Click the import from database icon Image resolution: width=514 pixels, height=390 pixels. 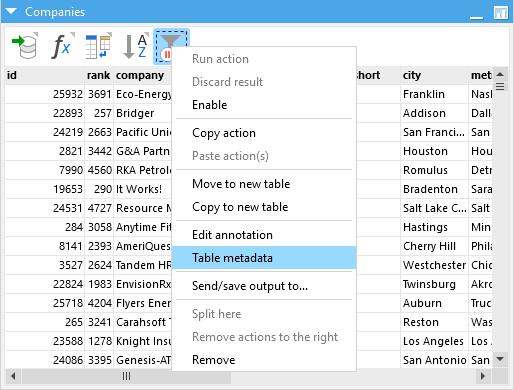pyautogui.click(x=24, y=46)
